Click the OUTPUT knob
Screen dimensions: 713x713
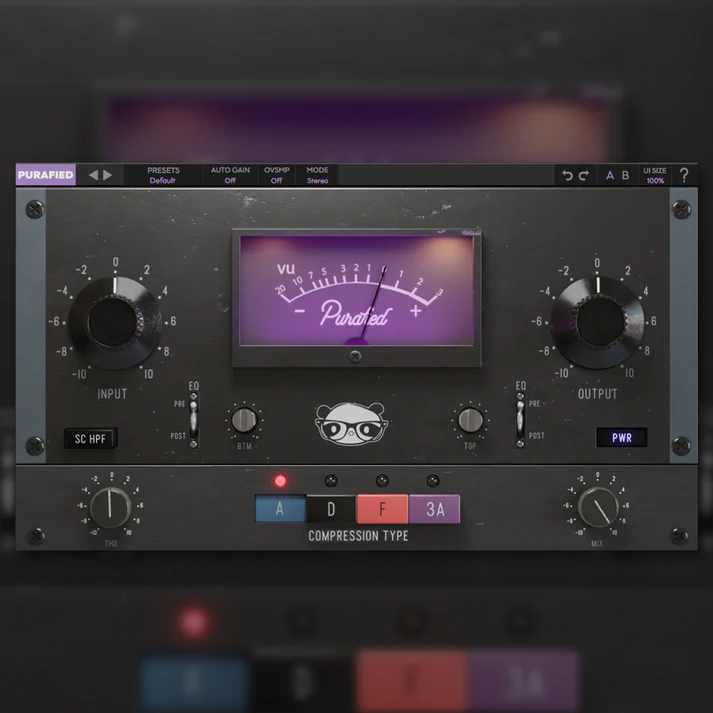pos(598,322)
